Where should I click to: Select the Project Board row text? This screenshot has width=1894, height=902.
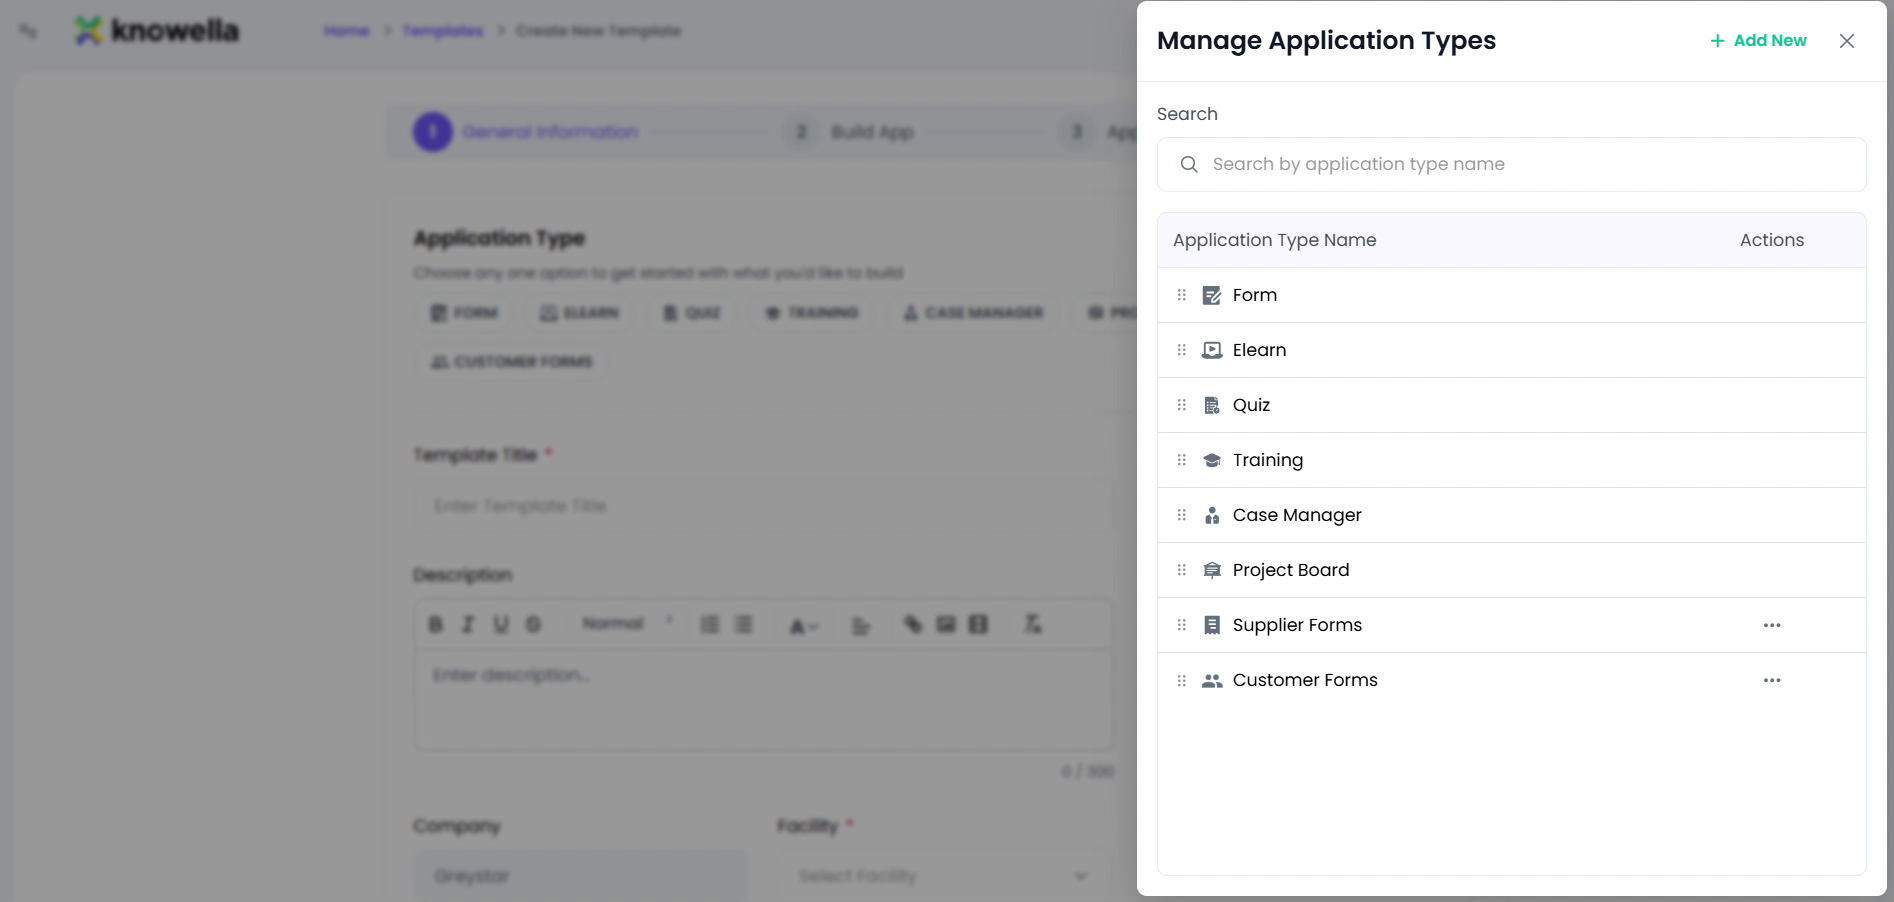click(x=1291, y=570)
